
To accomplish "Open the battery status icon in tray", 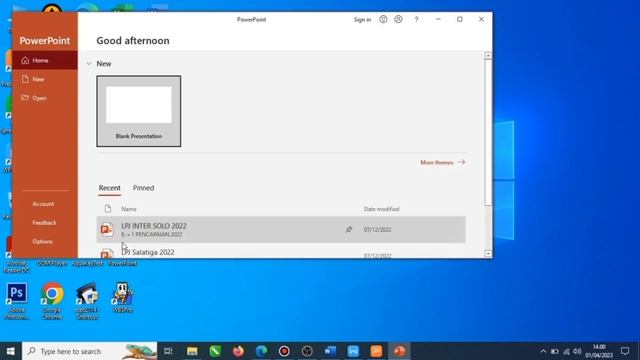I will pyautogui.click(x=555, y=351).
